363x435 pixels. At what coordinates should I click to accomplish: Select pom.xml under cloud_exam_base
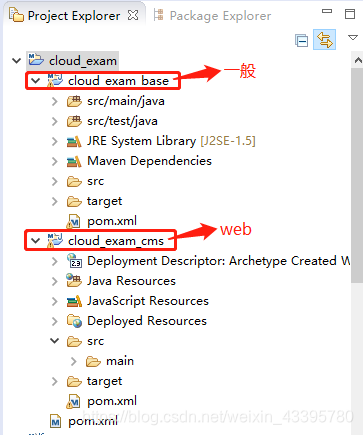pos(112,221)
